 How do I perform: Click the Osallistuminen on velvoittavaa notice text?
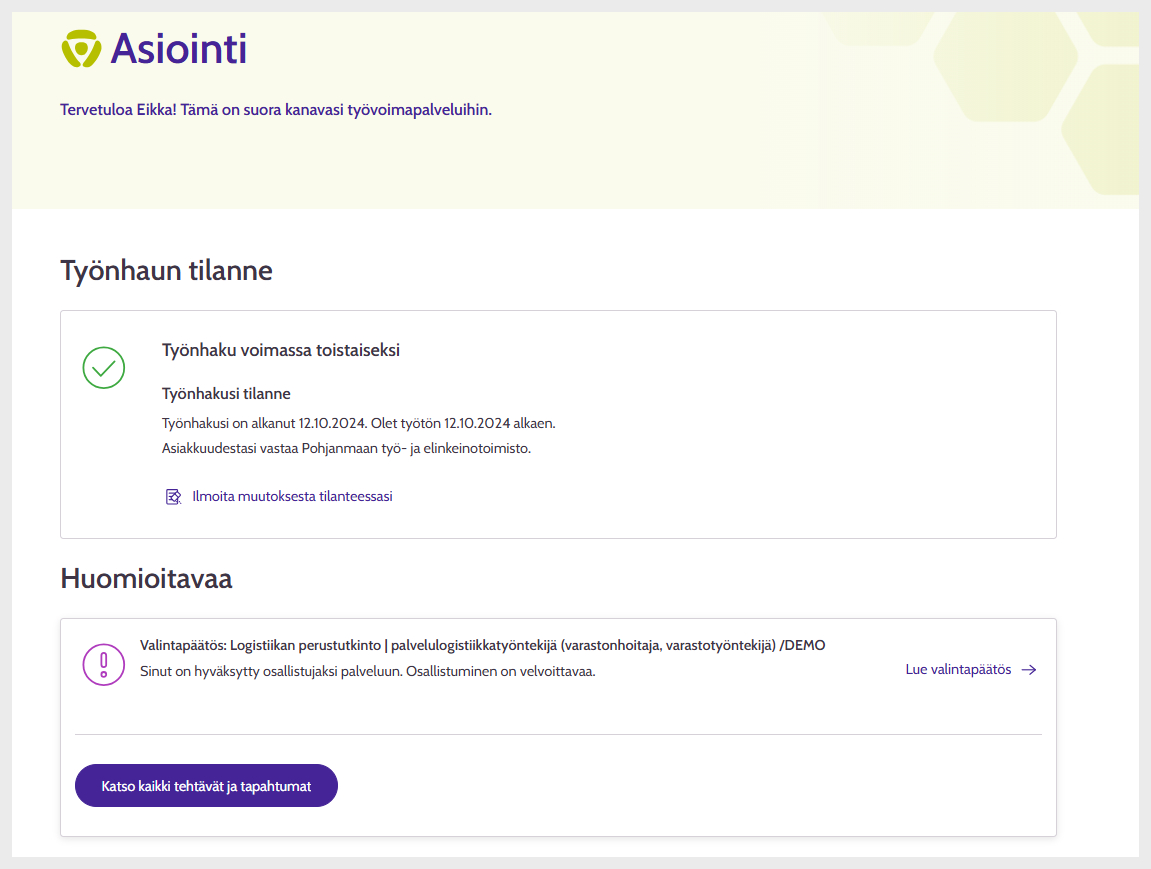[x=367, y=671]
